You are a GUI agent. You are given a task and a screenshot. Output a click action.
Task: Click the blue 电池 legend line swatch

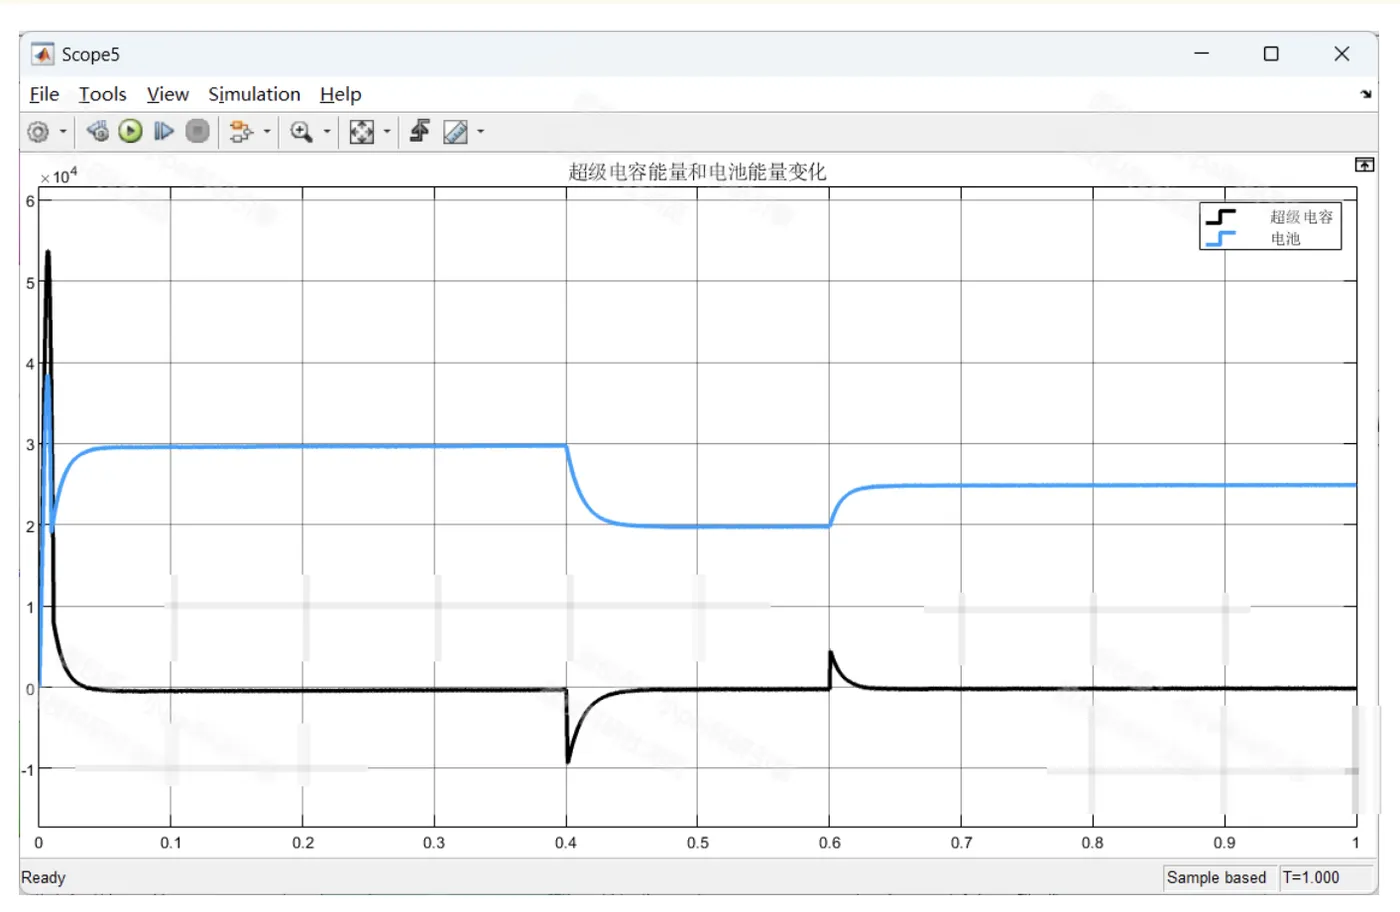pyautogui.click(x=1221, y=239)
